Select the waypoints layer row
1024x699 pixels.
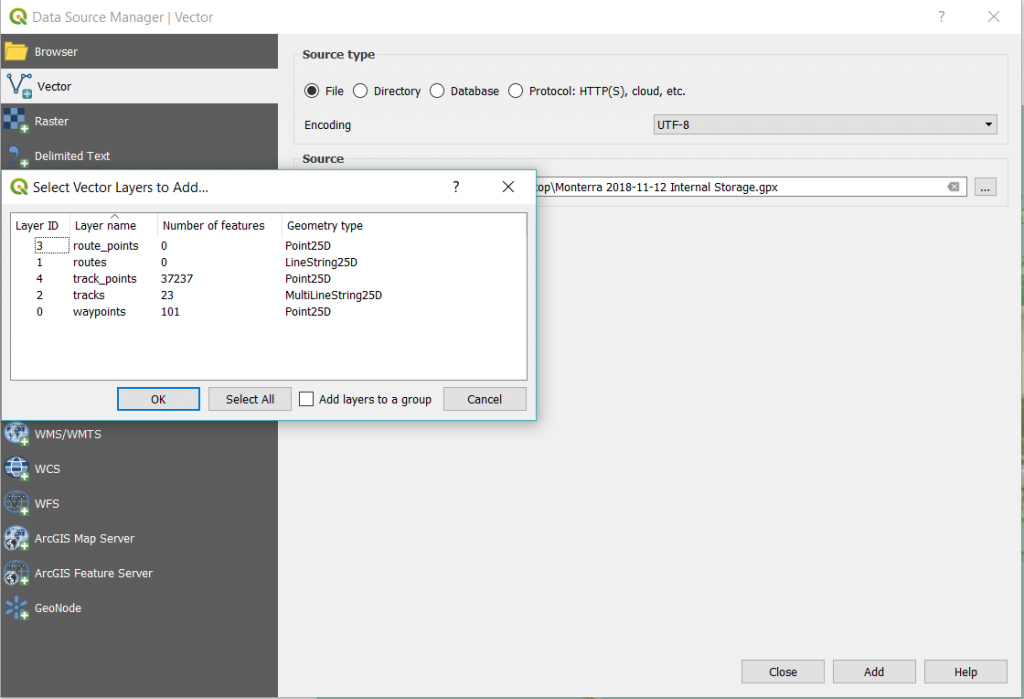pos(268,312)
